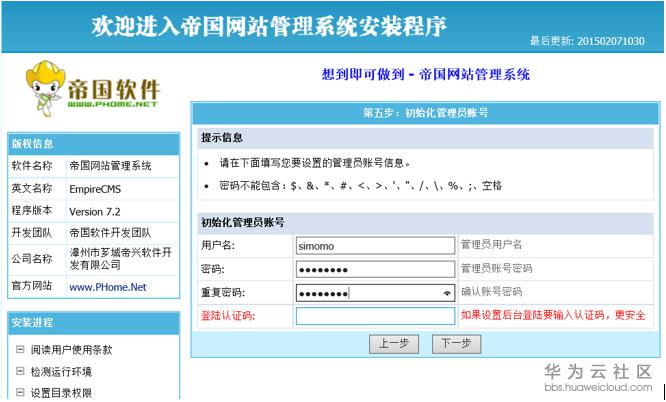Click box icon beside 检测运行环境

(20, 371)
